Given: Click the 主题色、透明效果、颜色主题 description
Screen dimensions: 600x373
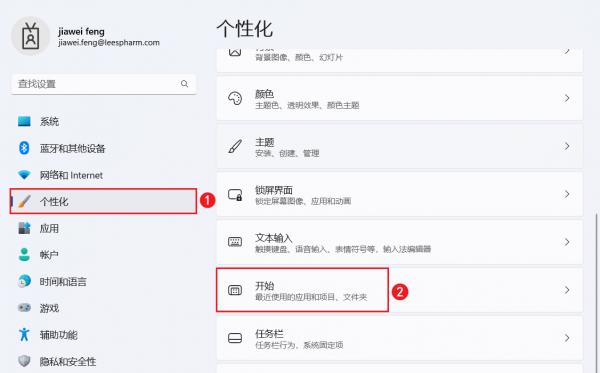Looking at the screenshot, I should click(x=307, y=105).
